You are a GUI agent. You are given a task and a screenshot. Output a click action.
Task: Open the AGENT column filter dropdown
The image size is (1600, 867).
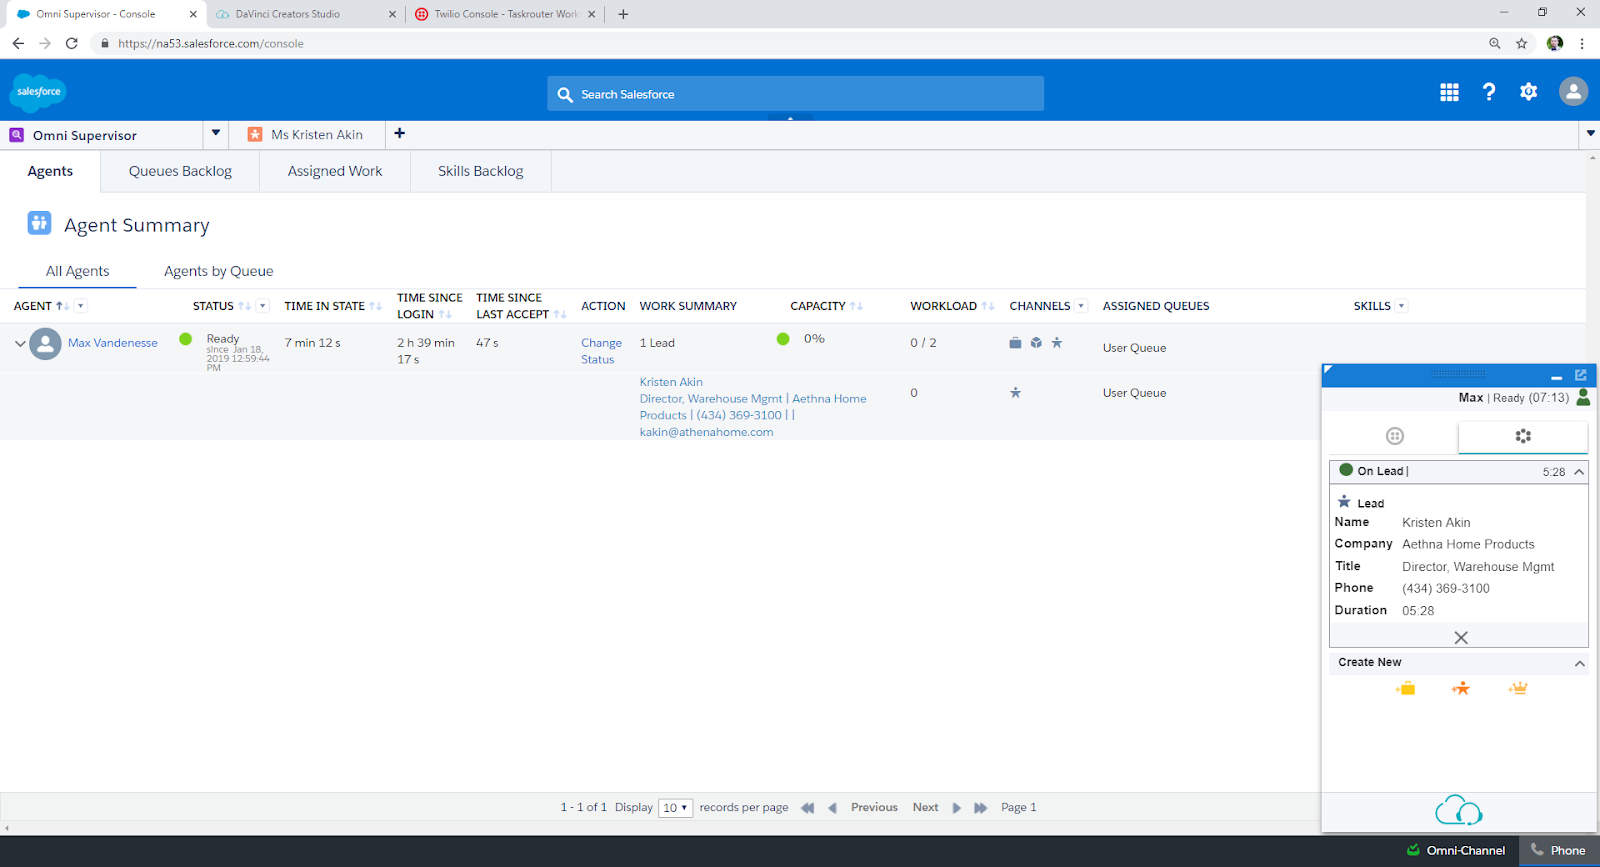click(81, 306)
